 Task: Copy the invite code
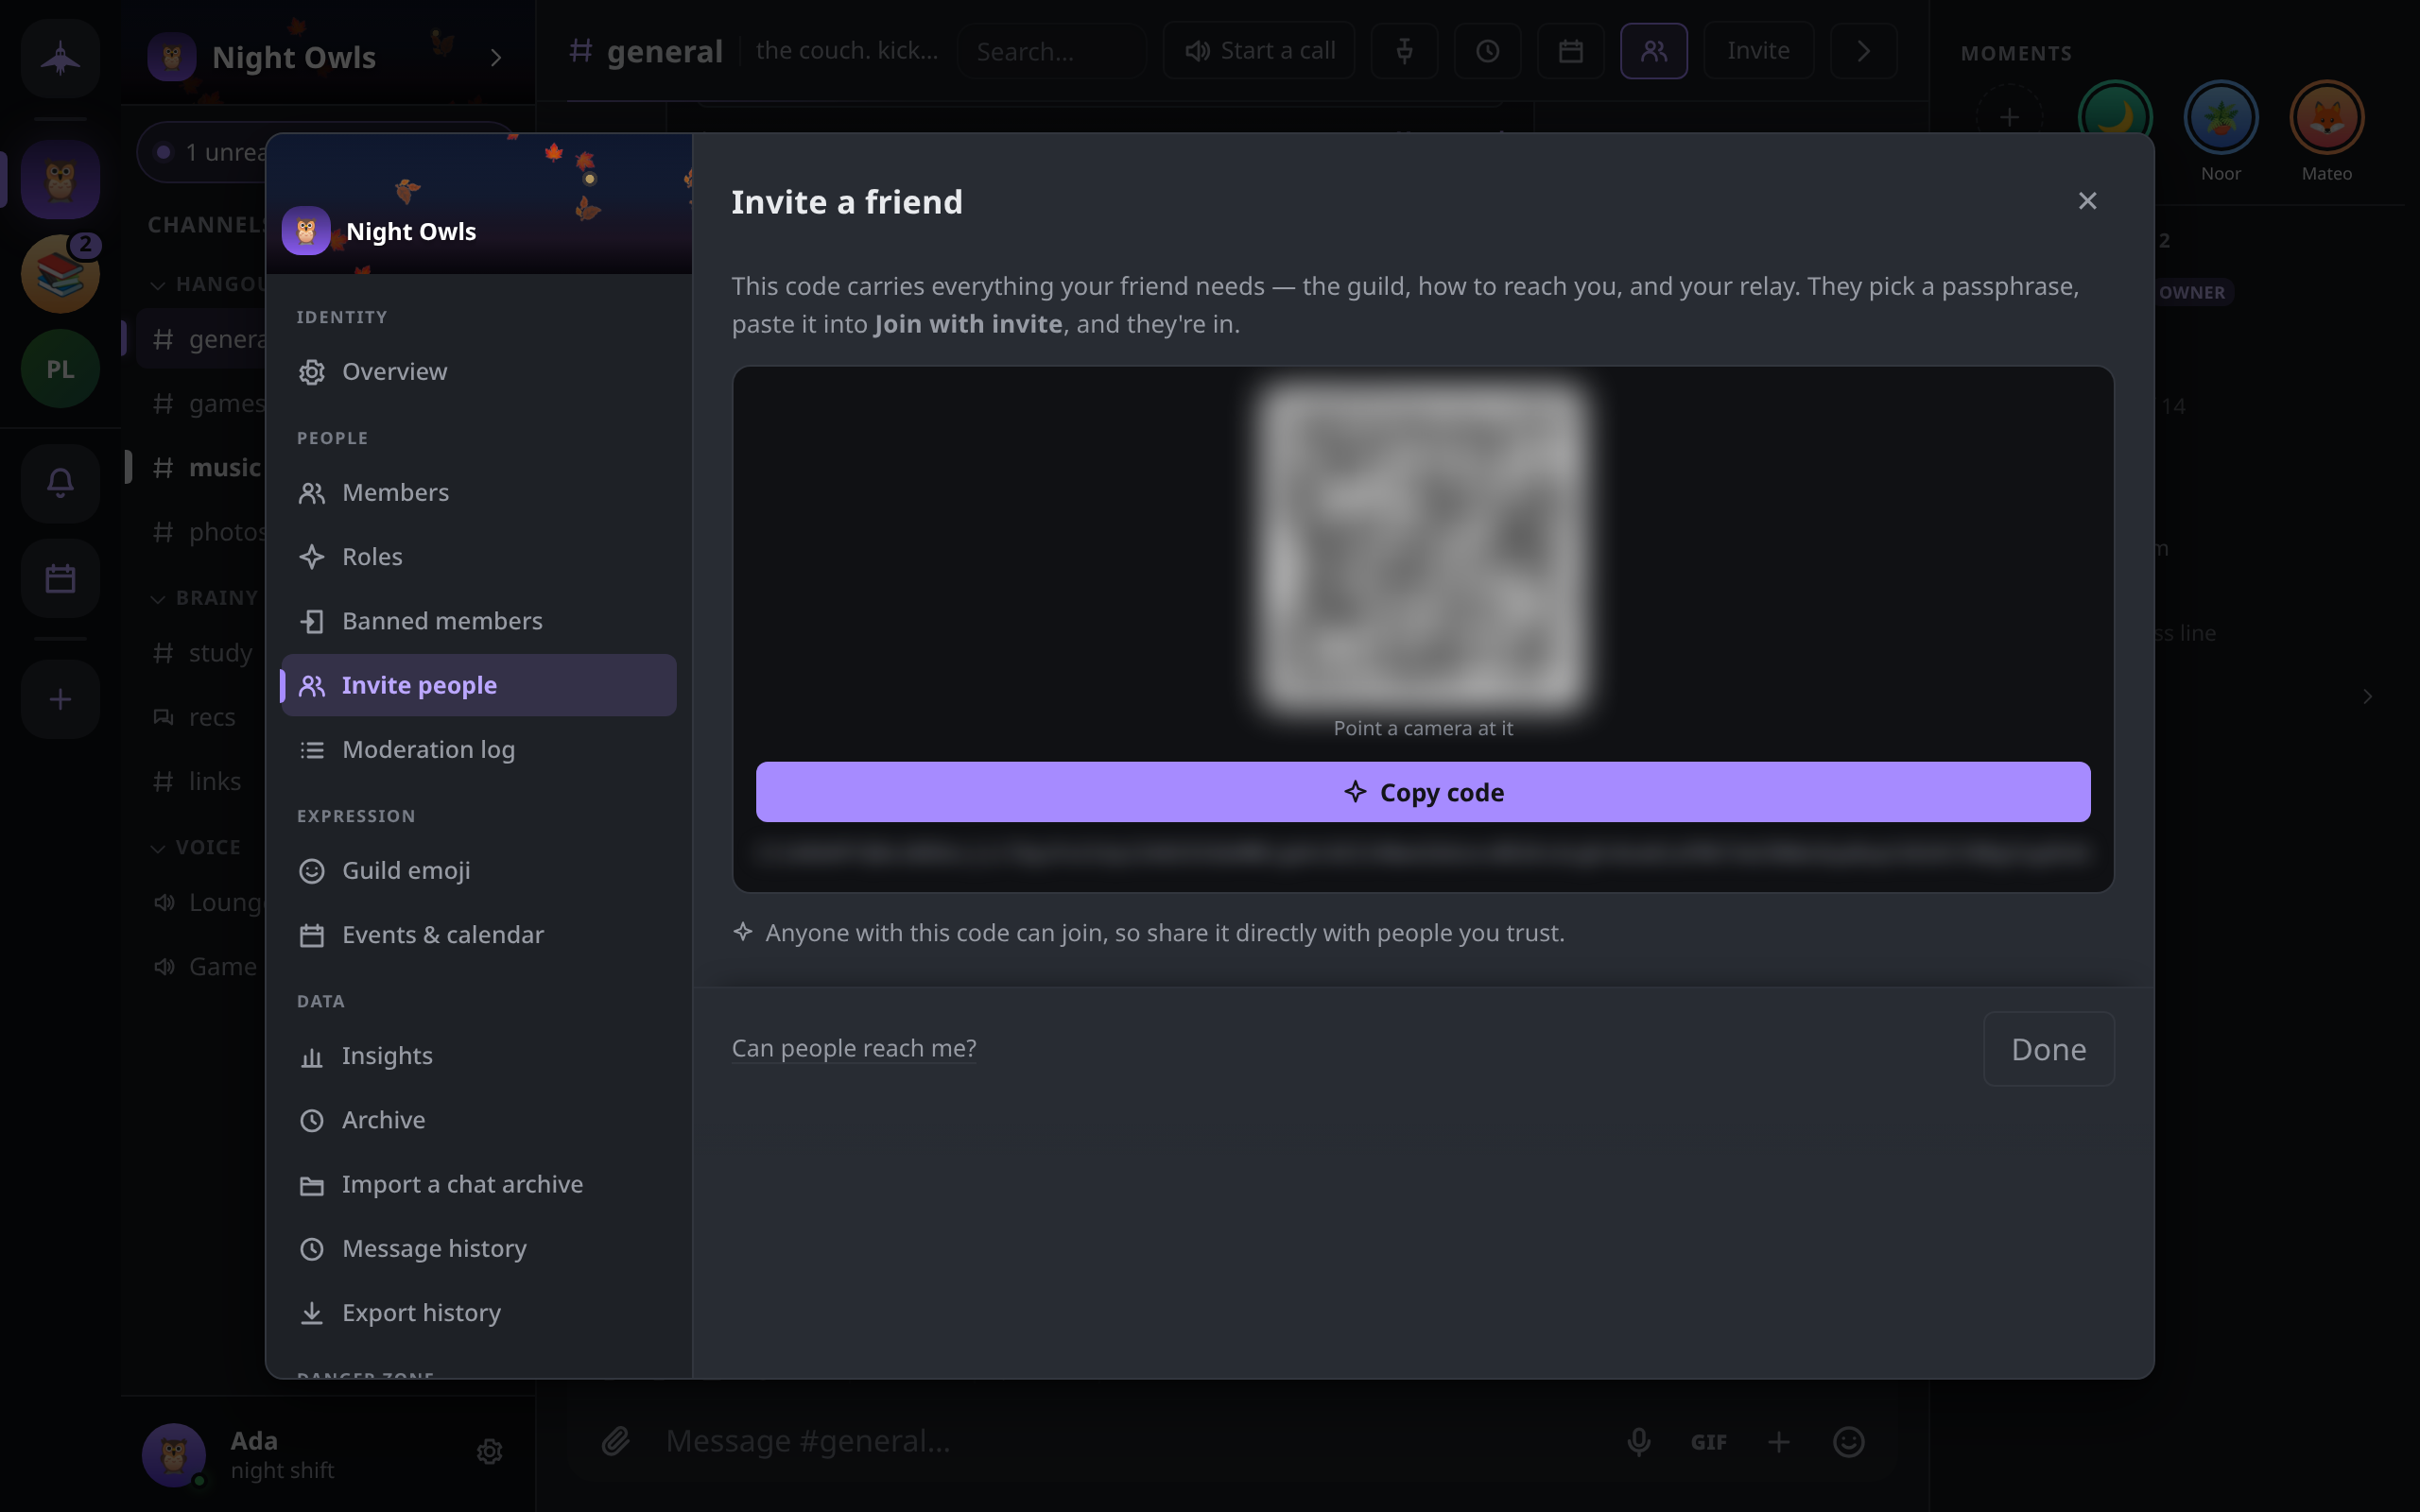pyautogui.click(x=1422, y=792)
